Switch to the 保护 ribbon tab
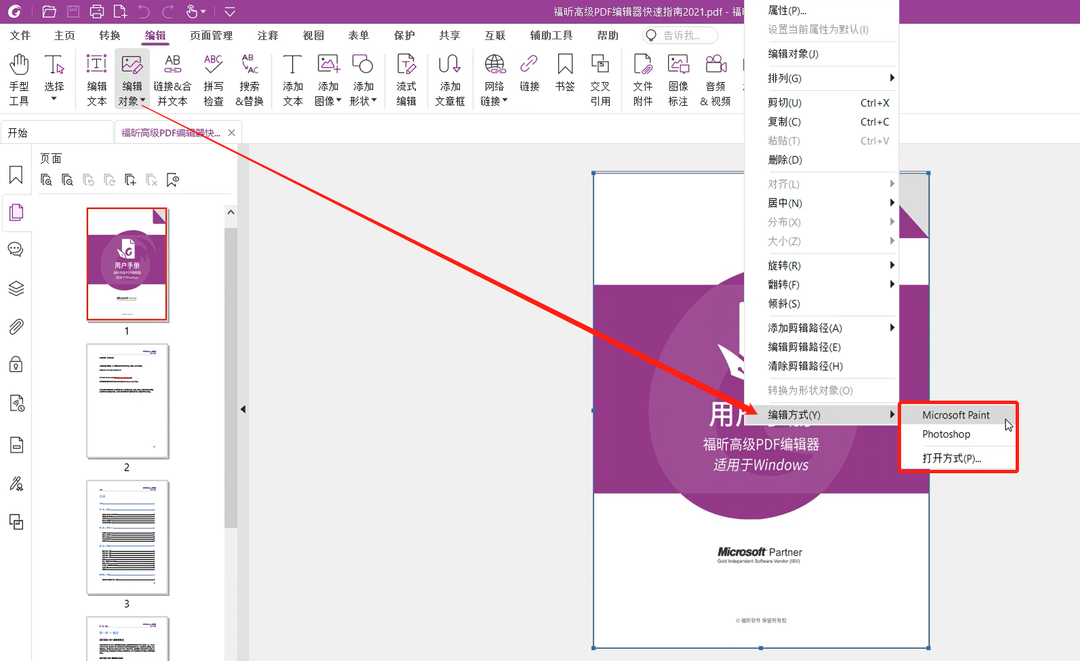Viewport: 1080px width, 661px height. point(404,35)
